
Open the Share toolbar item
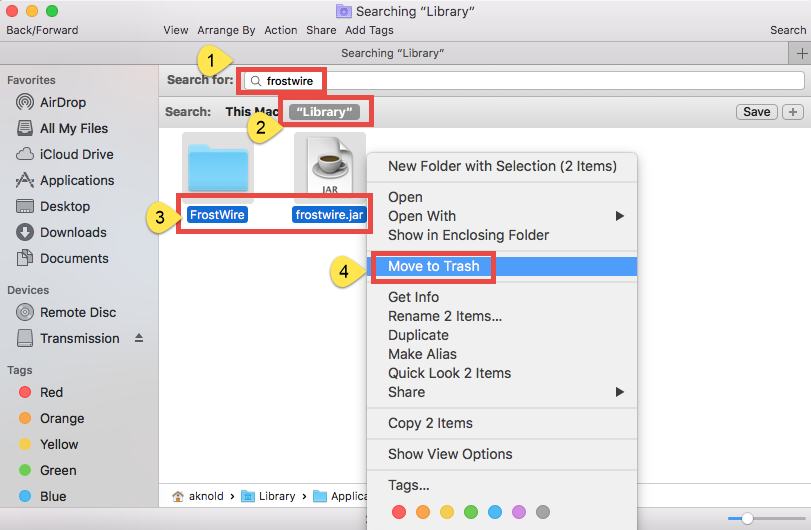321,30
